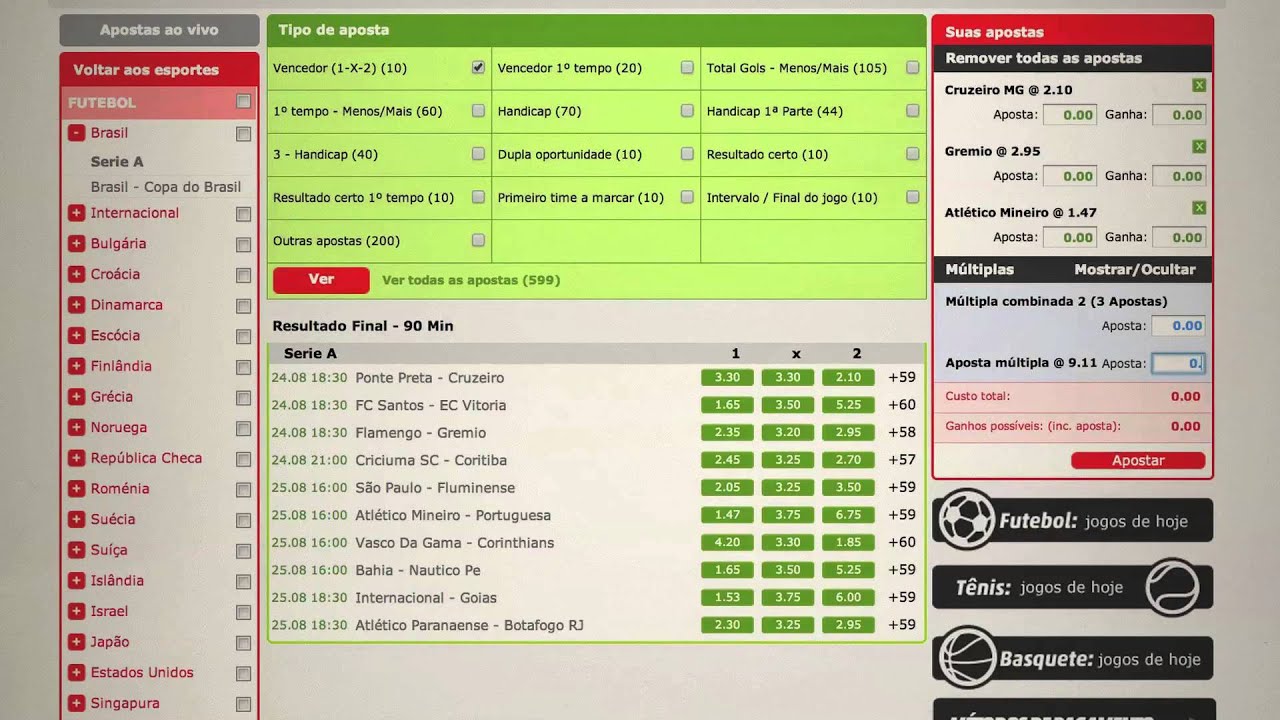The image size is (1280, 720).
Task: Click the red Apostar button
Action: (1138, 461)
